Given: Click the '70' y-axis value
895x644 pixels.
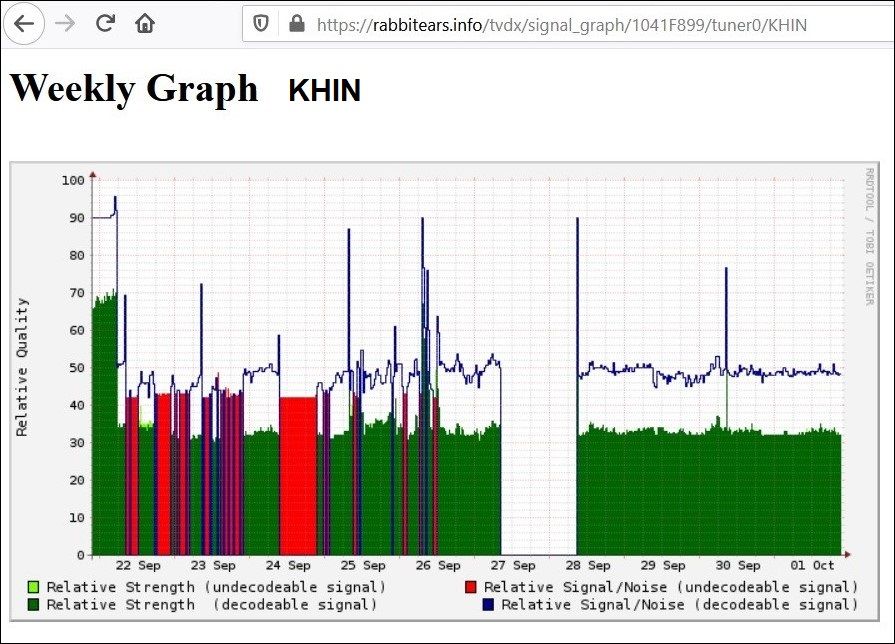Looking at the screenshot, I should tap(77, 293).
